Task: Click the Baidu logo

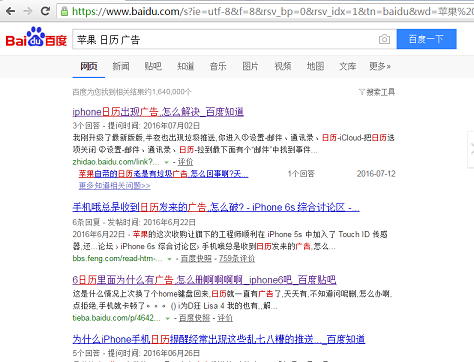Action: [x=36, y=37]
